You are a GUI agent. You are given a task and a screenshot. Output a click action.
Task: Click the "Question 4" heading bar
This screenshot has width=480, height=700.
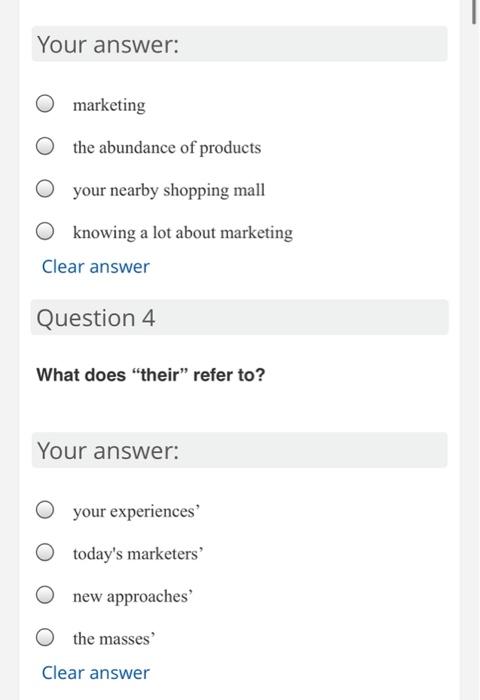239,317
